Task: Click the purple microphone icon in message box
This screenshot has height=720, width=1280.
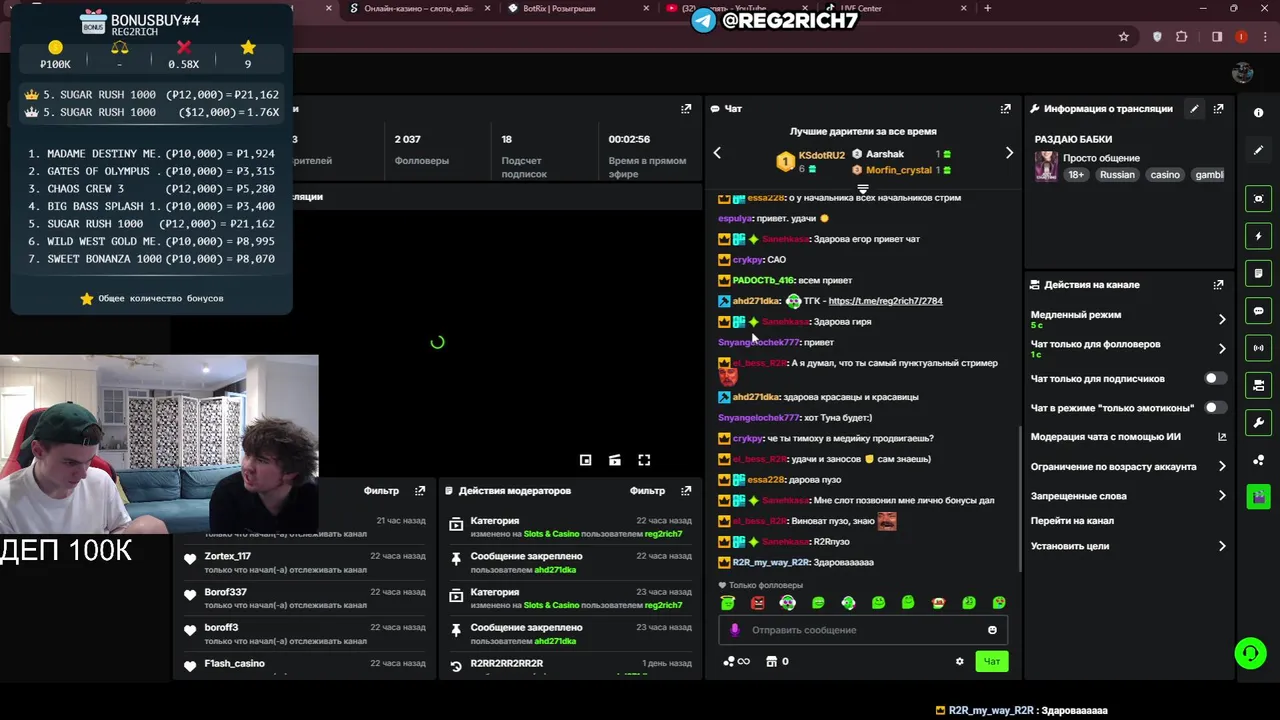Action: click(735, 630)
